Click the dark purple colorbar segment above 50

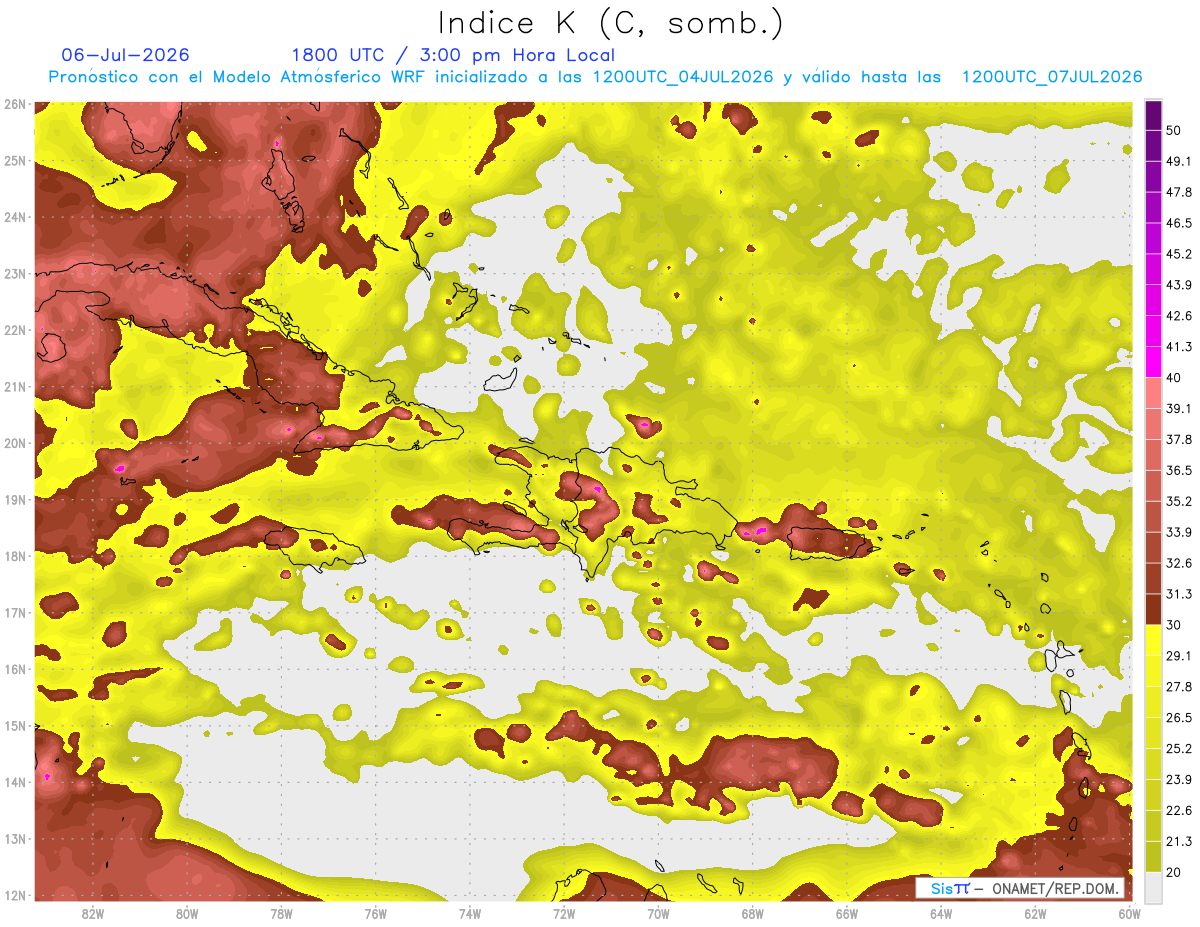(x=1153, y=116)
